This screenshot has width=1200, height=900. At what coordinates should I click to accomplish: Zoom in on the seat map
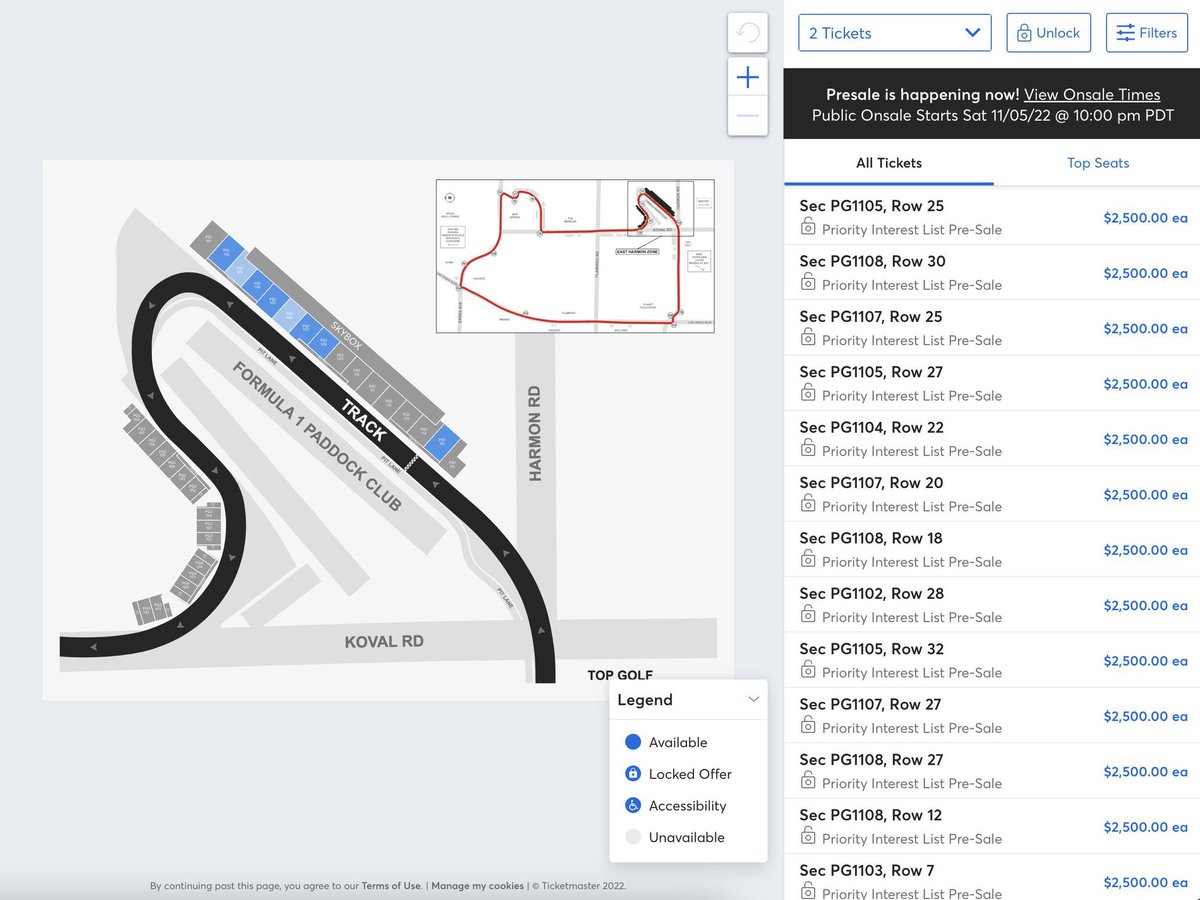coord(747,77)
